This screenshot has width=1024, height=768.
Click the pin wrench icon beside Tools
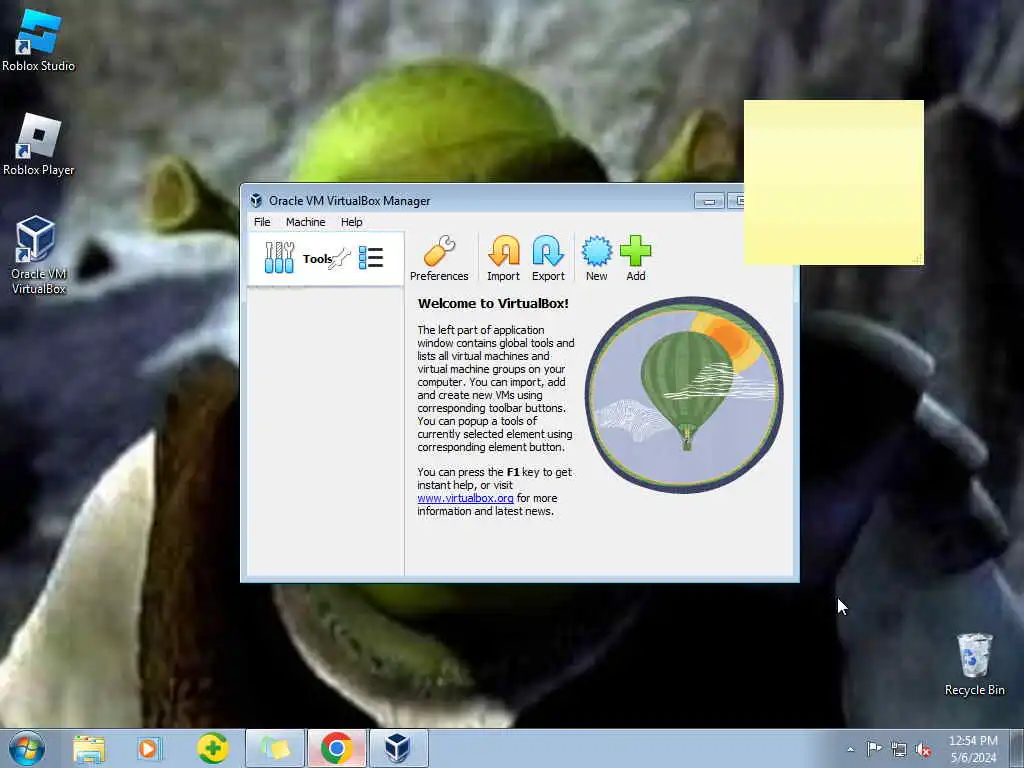(340, 259)
